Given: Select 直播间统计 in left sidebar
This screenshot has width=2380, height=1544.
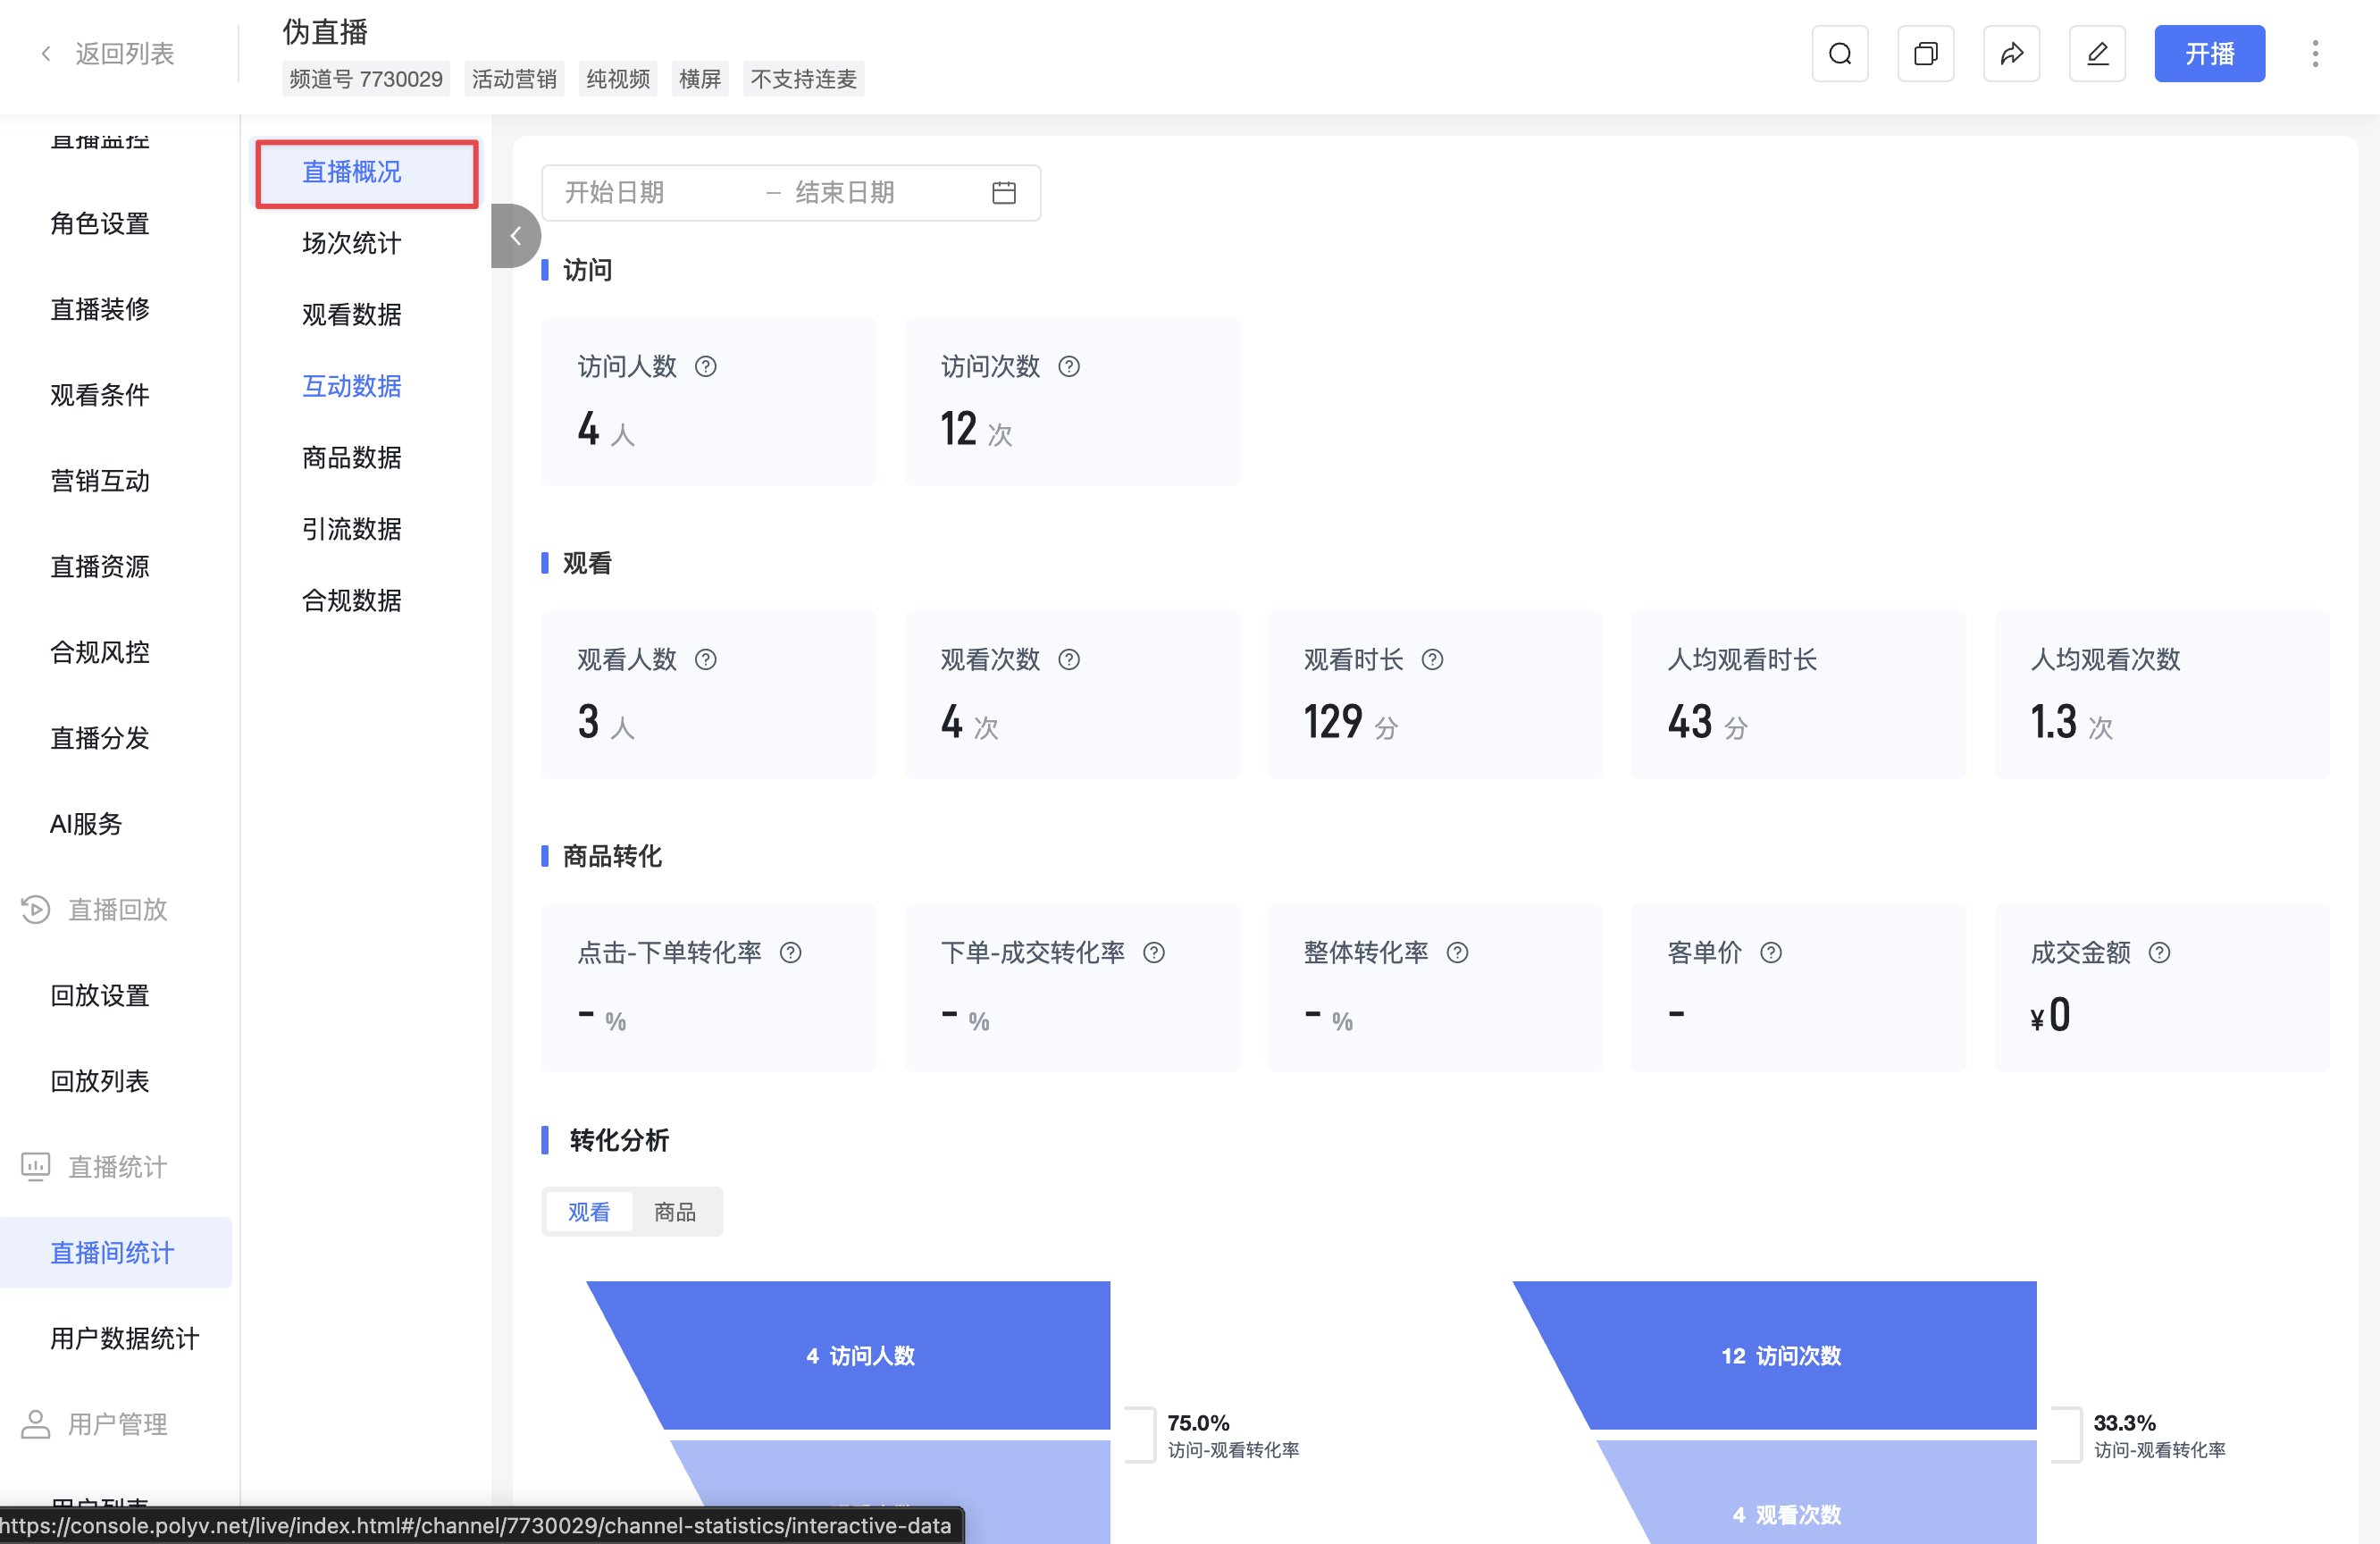Looking at the screenshot, I should click(116, 1253).
